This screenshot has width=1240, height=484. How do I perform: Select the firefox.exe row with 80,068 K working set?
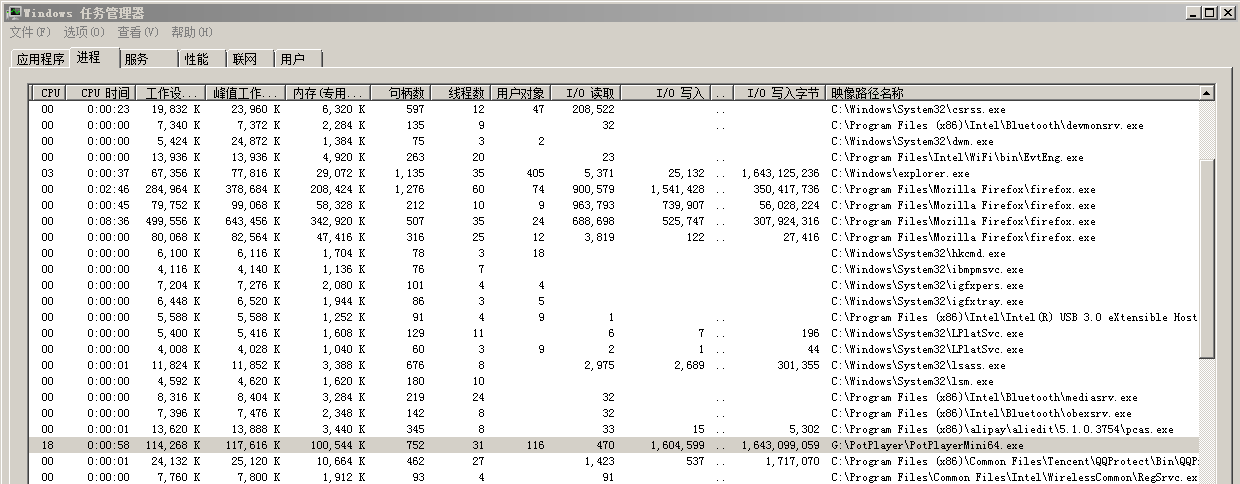[x=616, y=237]
